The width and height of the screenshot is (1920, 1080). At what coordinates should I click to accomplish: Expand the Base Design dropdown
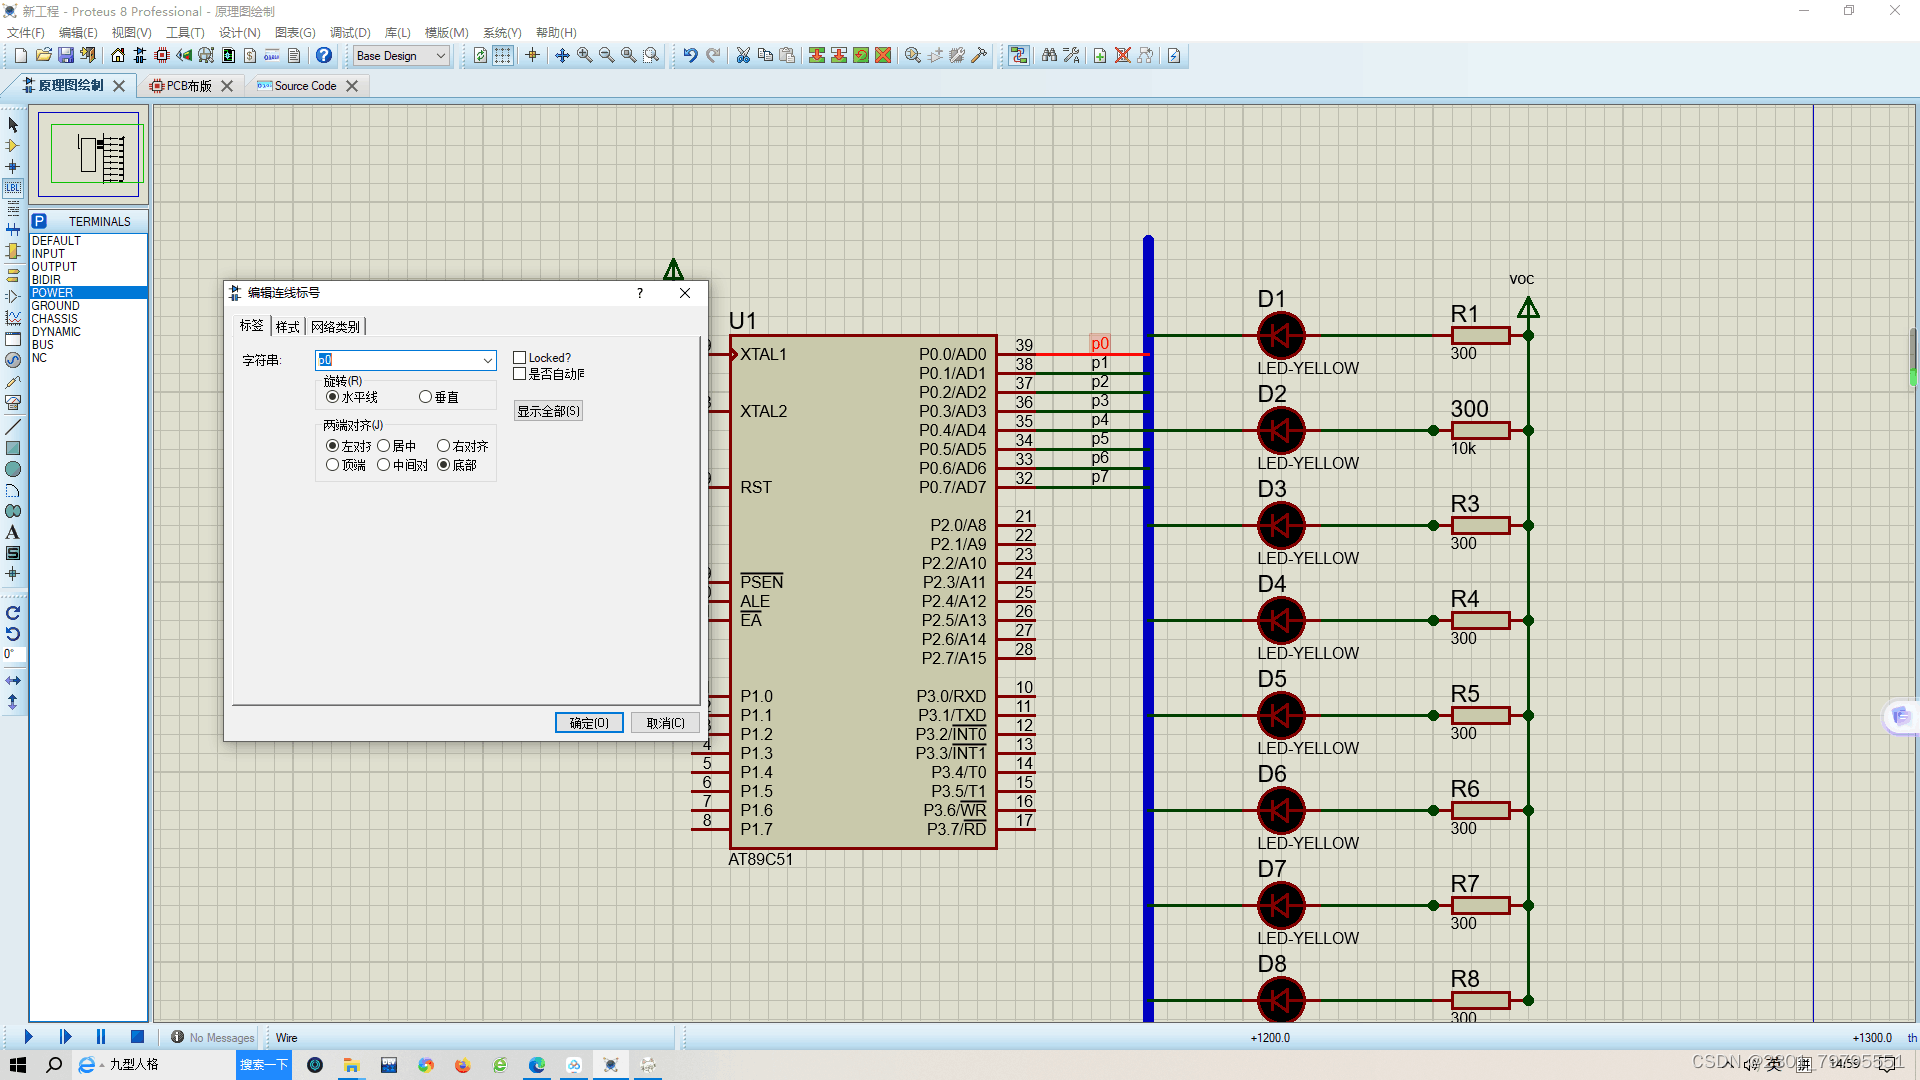tap(440, 56)
